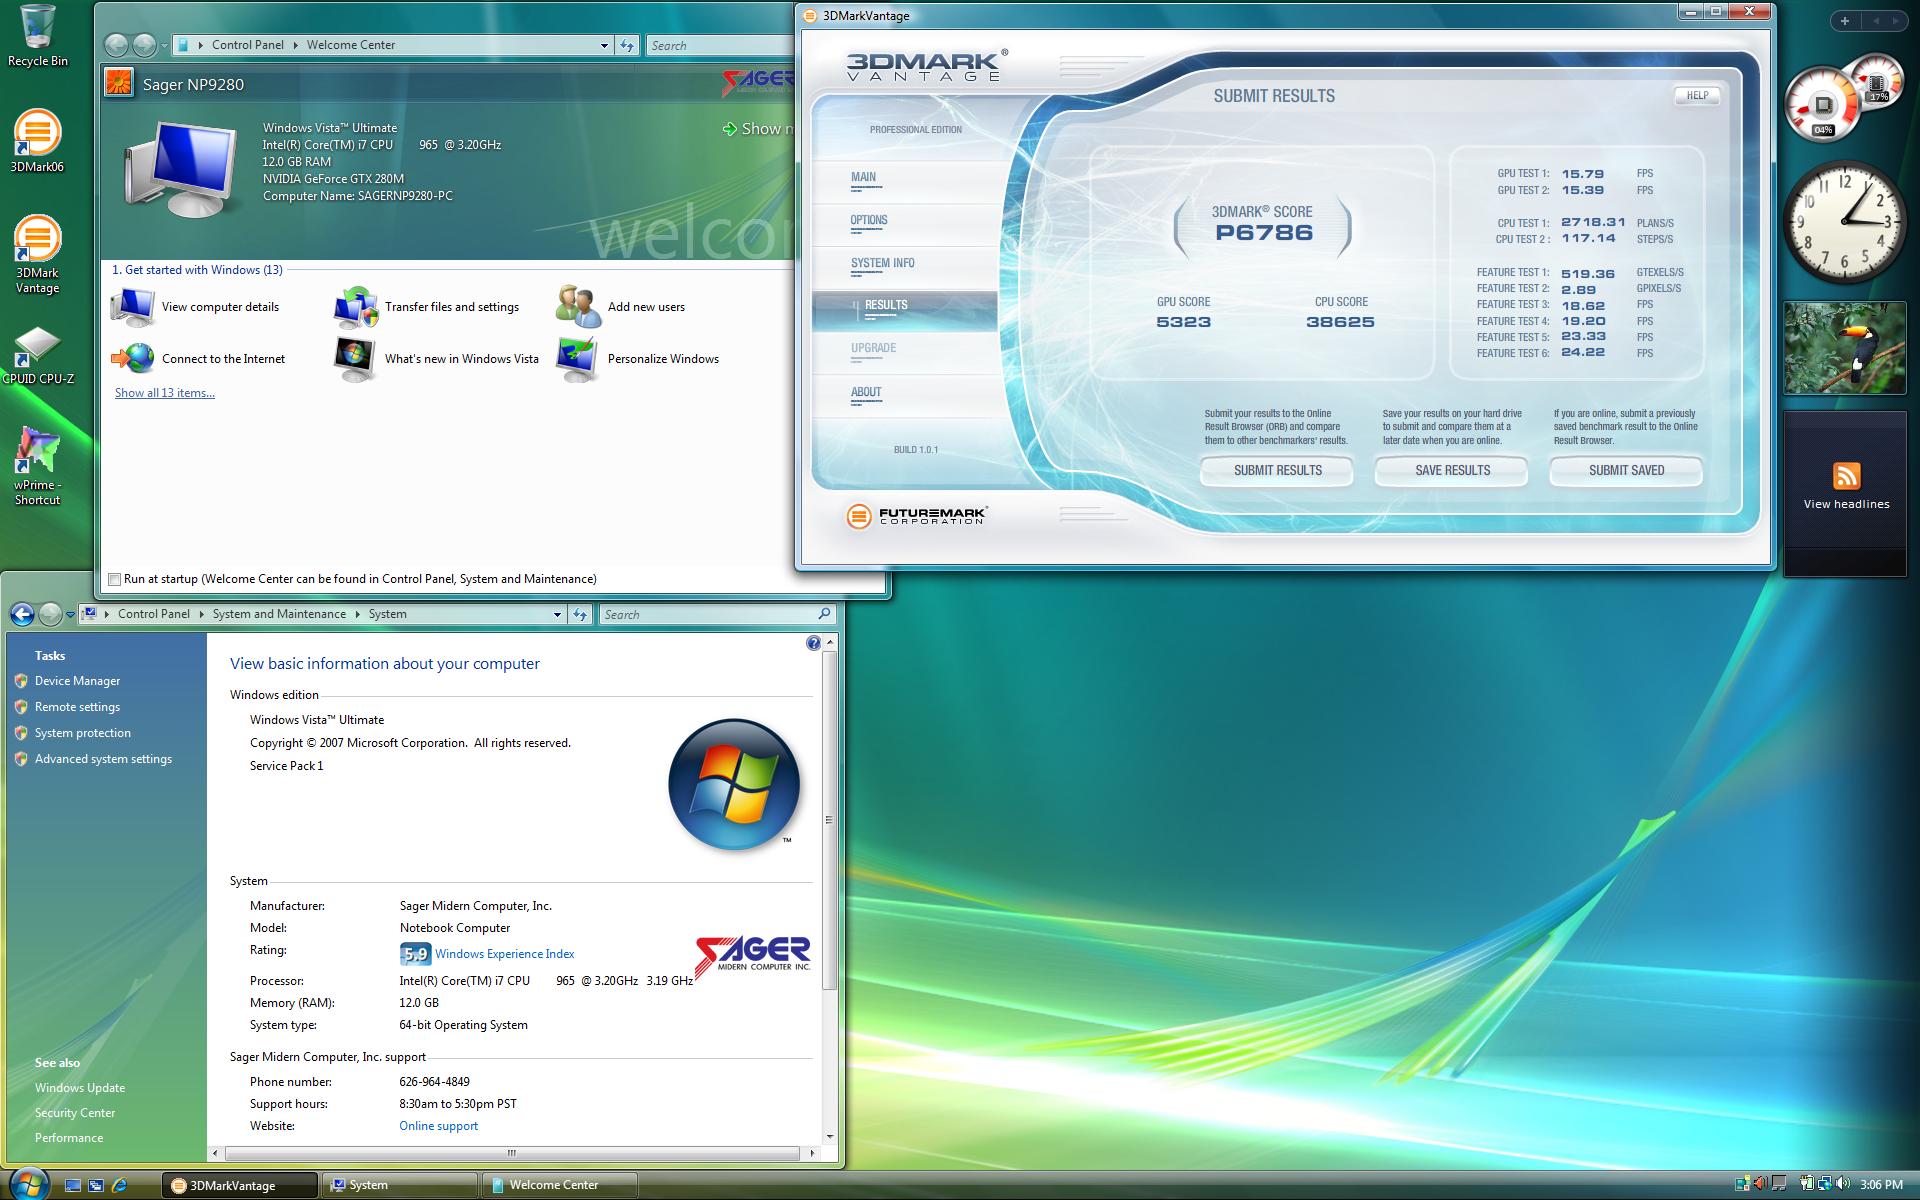The image size is (1920, 1200).
Task: Switch to System taskbar button
Action: click(x=400, y=1185)
